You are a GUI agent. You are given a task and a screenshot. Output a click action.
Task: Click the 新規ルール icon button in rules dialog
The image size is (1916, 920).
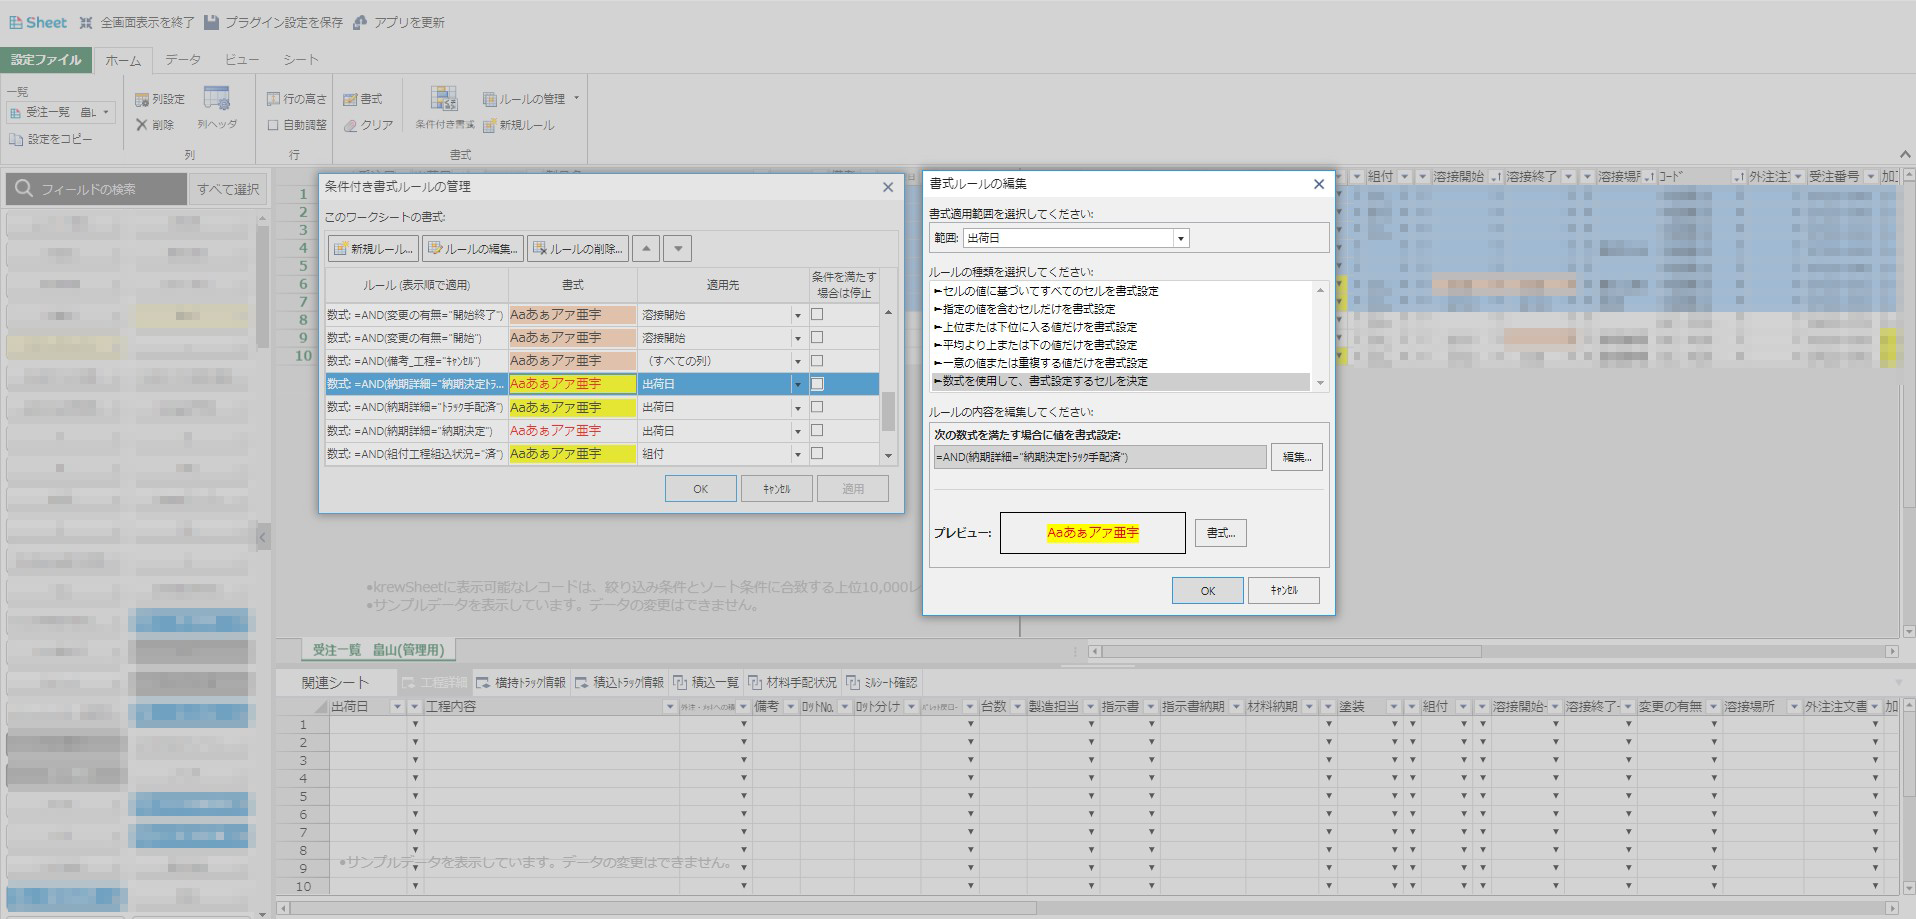click(x=374, y=249)
